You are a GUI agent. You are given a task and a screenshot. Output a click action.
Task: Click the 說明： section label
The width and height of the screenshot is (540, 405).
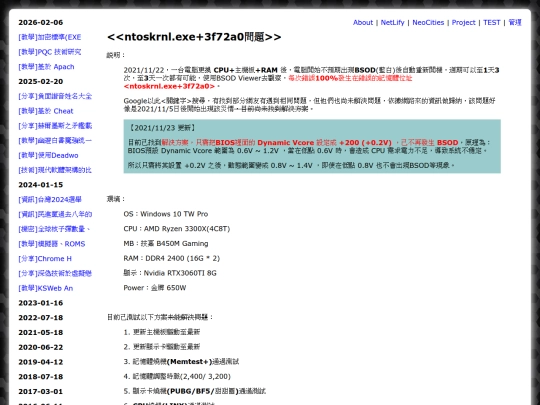point(116,55)
